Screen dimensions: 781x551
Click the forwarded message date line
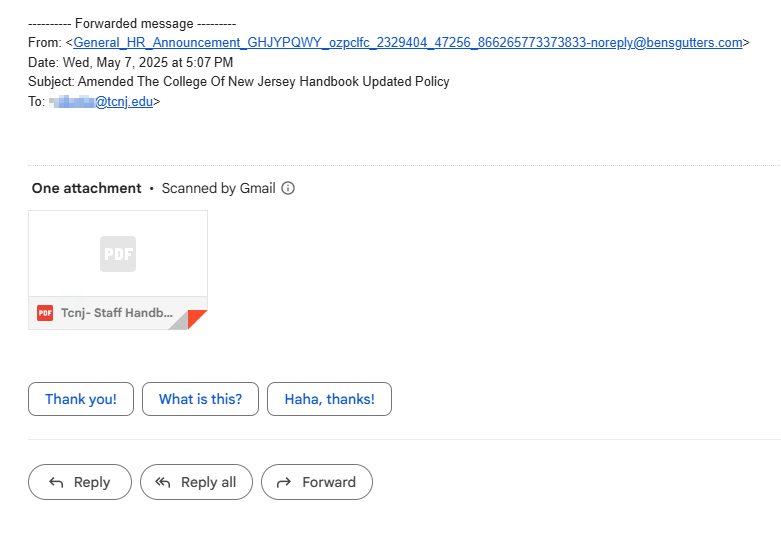(x=130, y=62)
